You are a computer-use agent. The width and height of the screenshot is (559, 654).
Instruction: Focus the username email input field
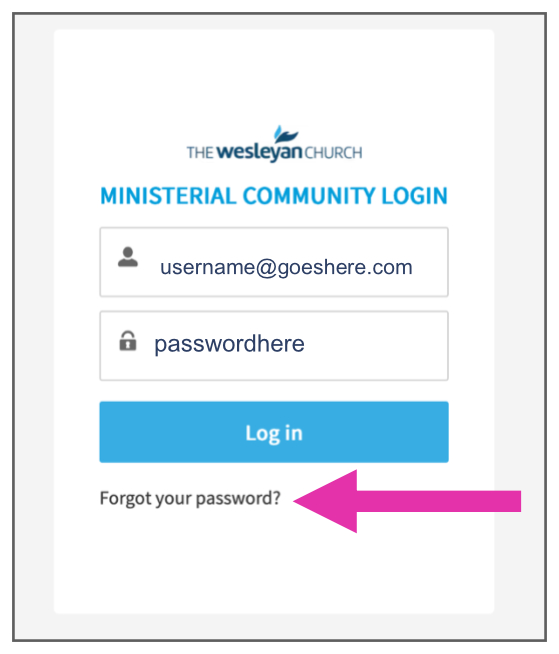(x=274, y=262)
